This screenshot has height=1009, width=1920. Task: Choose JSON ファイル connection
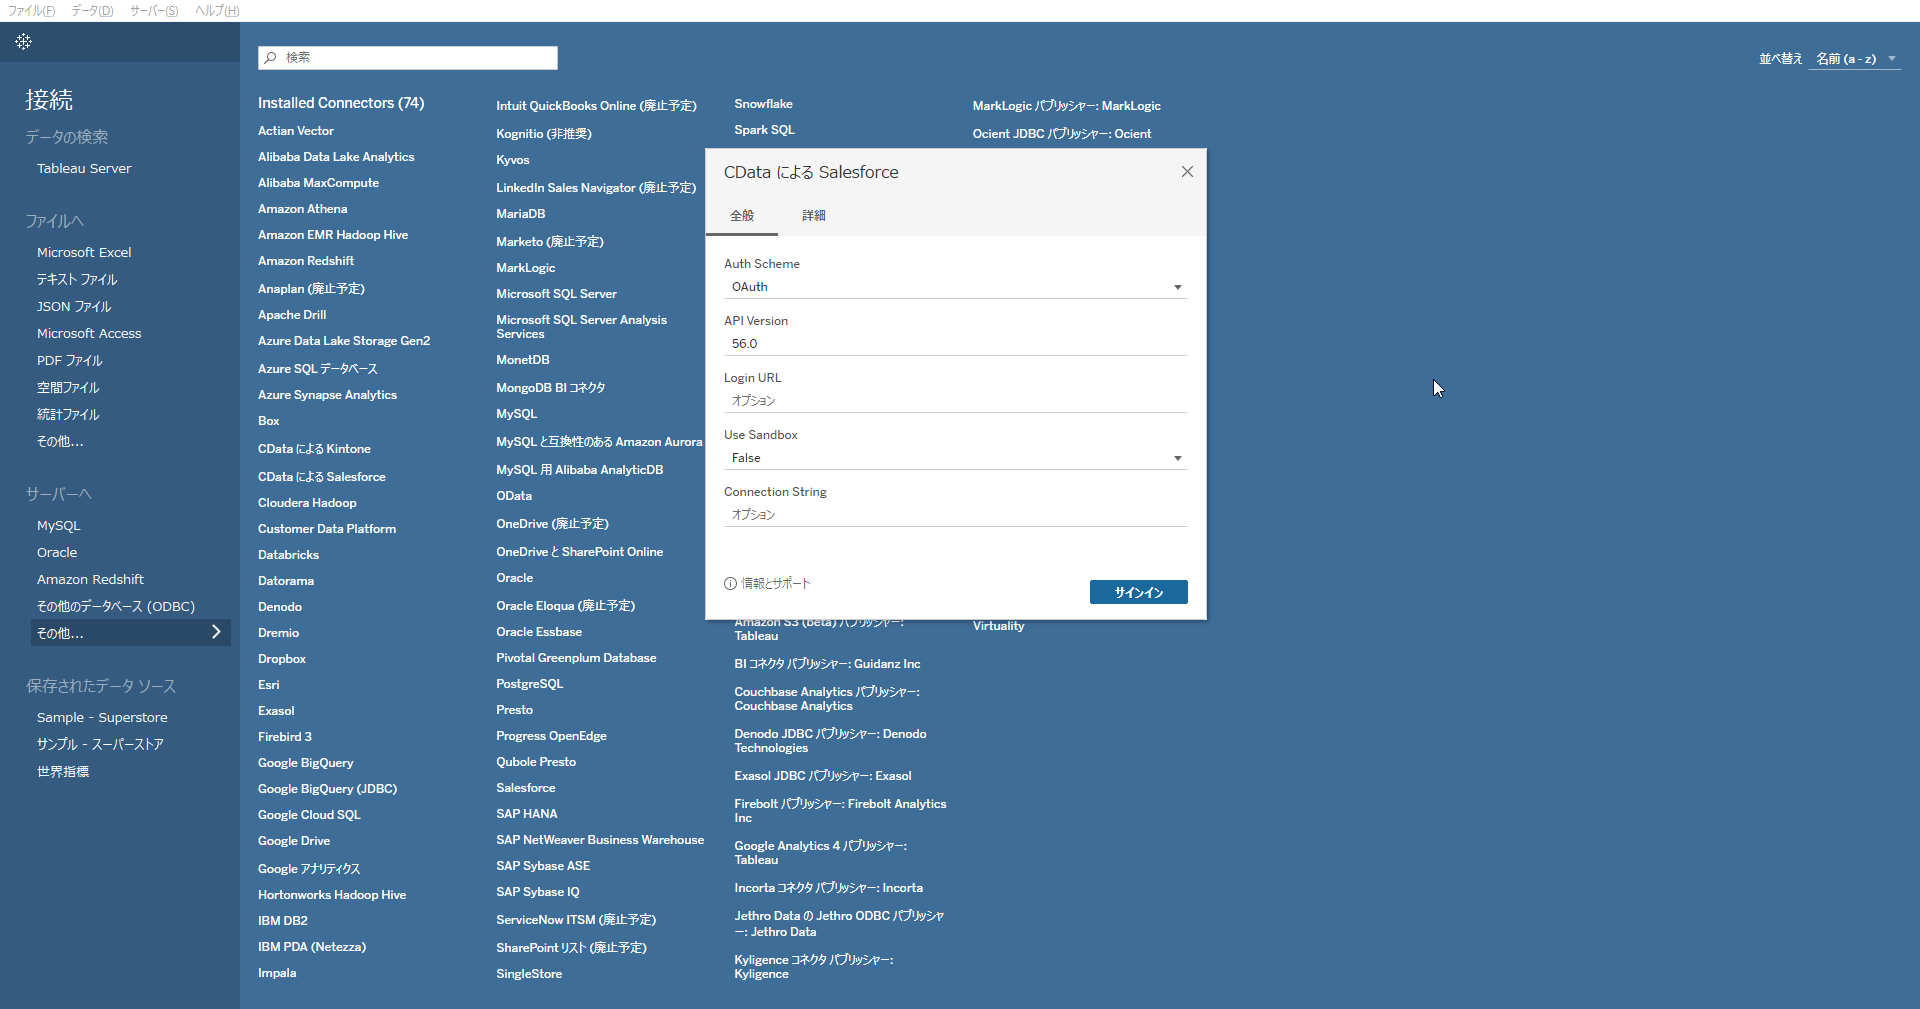tap(74, 307)
